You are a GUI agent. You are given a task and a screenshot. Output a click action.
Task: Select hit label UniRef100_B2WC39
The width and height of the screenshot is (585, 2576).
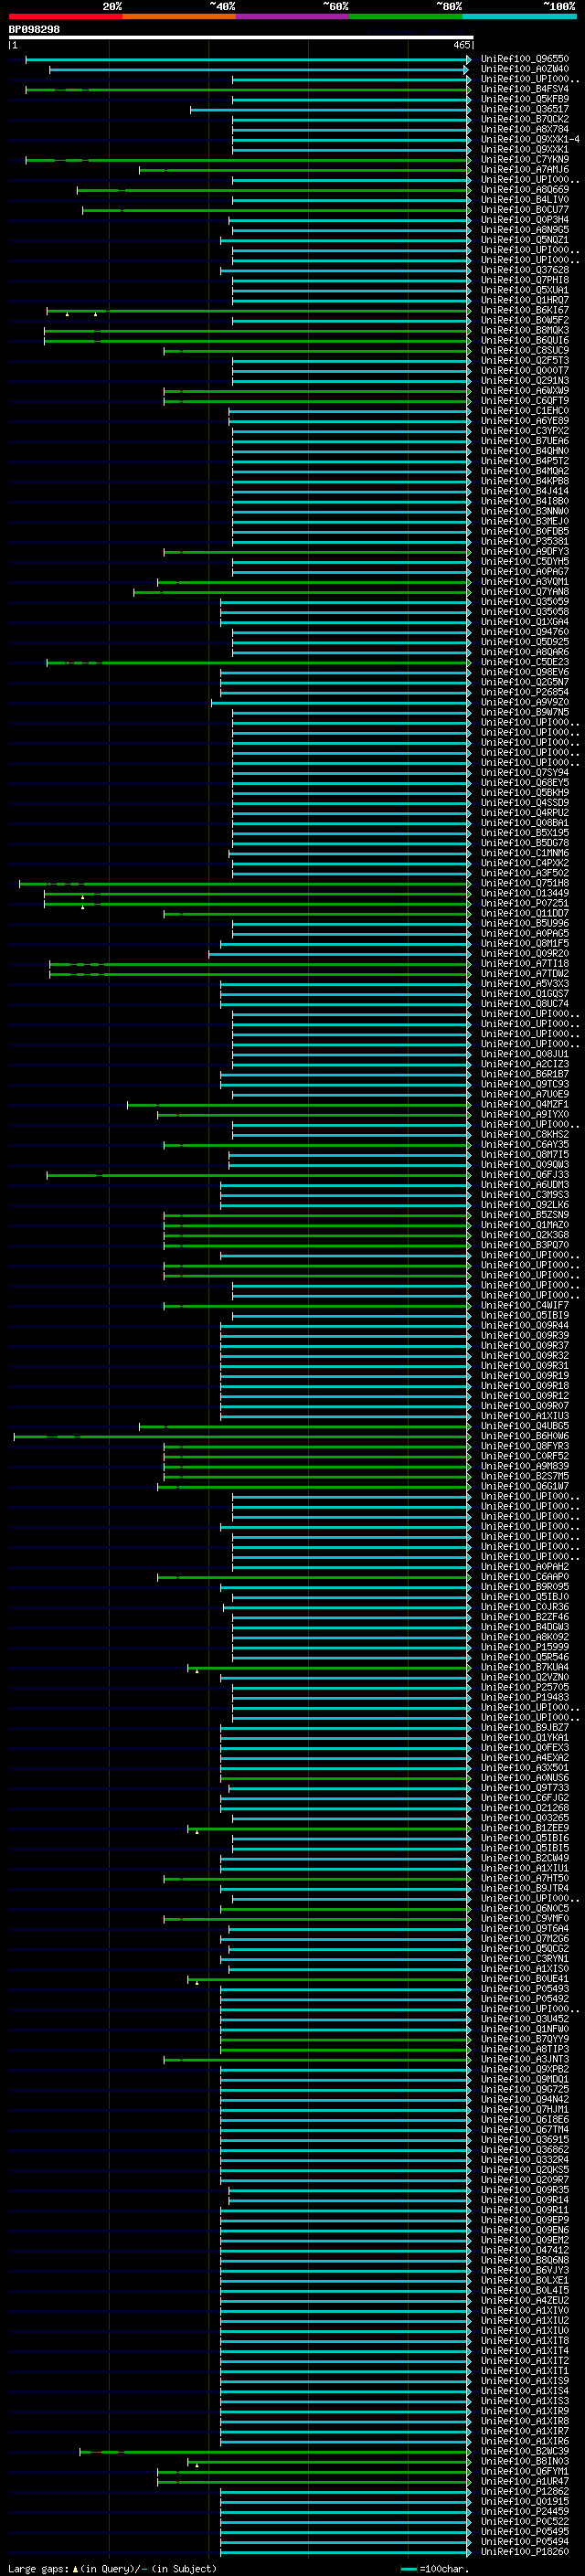point(525,2451)
